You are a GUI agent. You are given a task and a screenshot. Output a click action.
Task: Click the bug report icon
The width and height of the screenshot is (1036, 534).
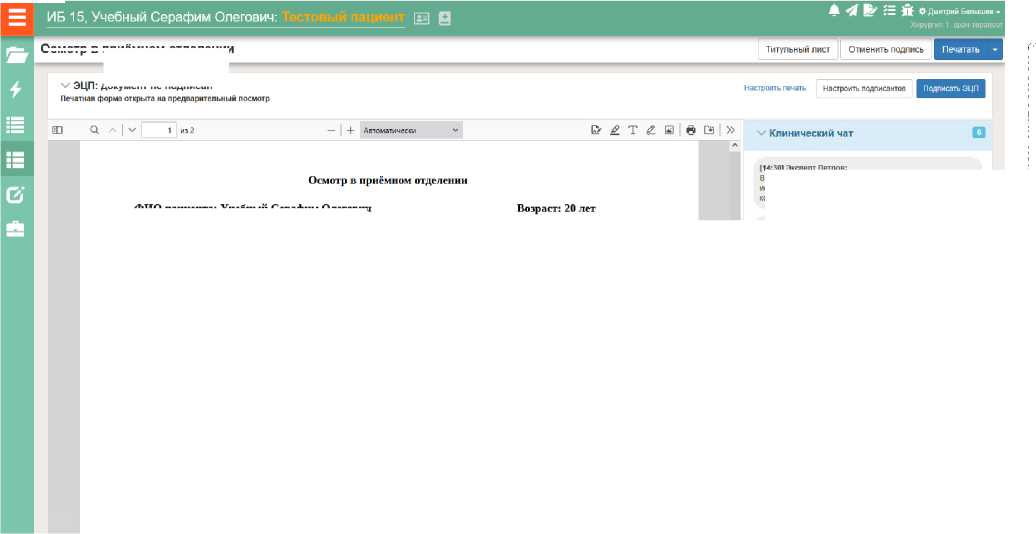pyautogui.click(x=907, y=10)
